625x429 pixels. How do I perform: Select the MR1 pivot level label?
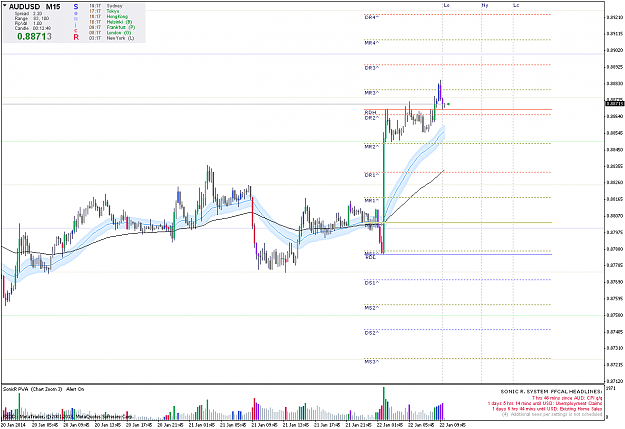point(371,201)
